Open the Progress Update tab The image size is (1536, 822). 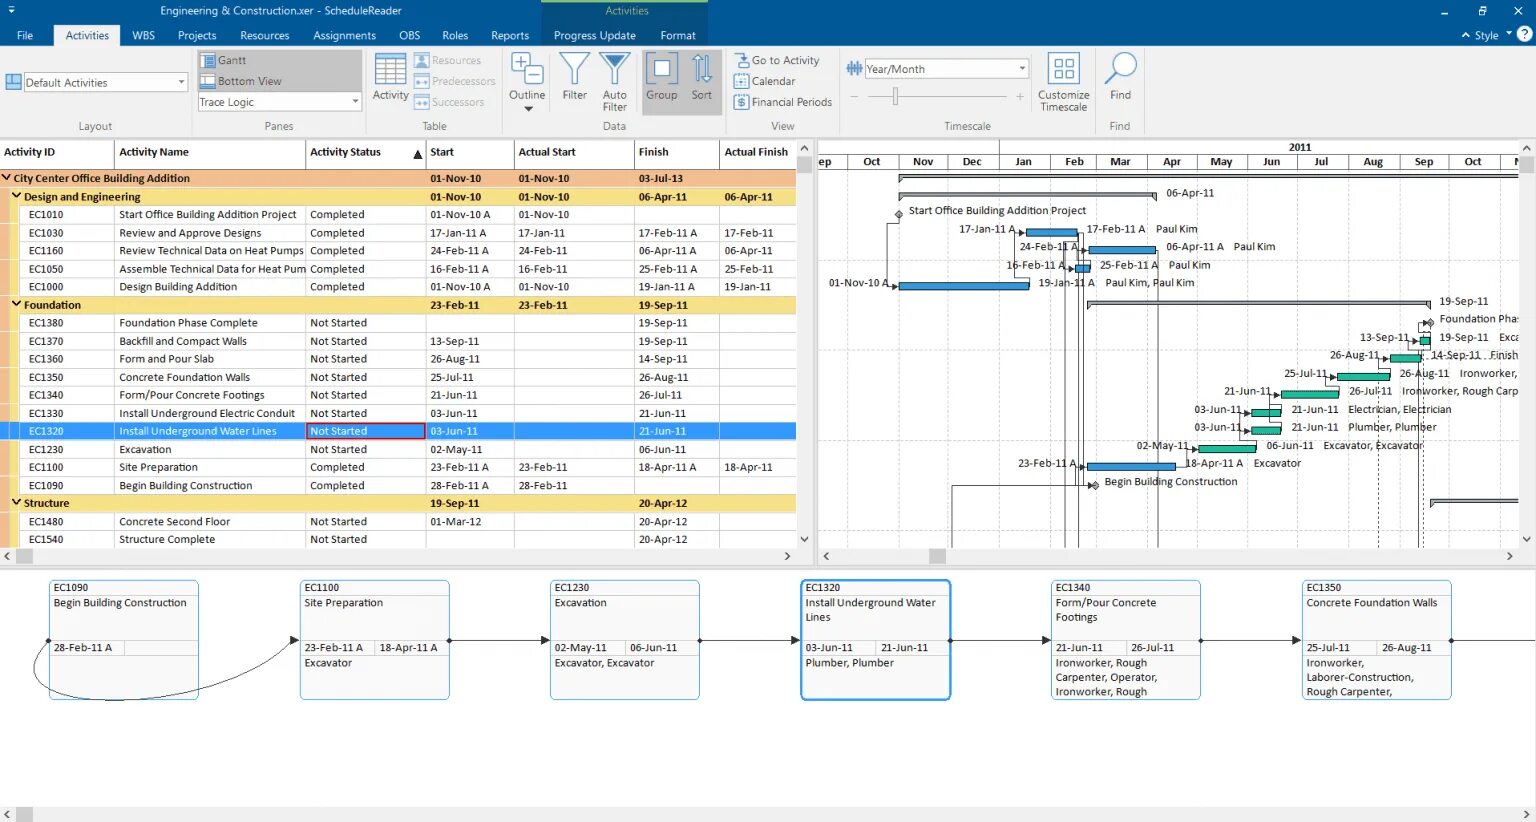click(595, 35)
